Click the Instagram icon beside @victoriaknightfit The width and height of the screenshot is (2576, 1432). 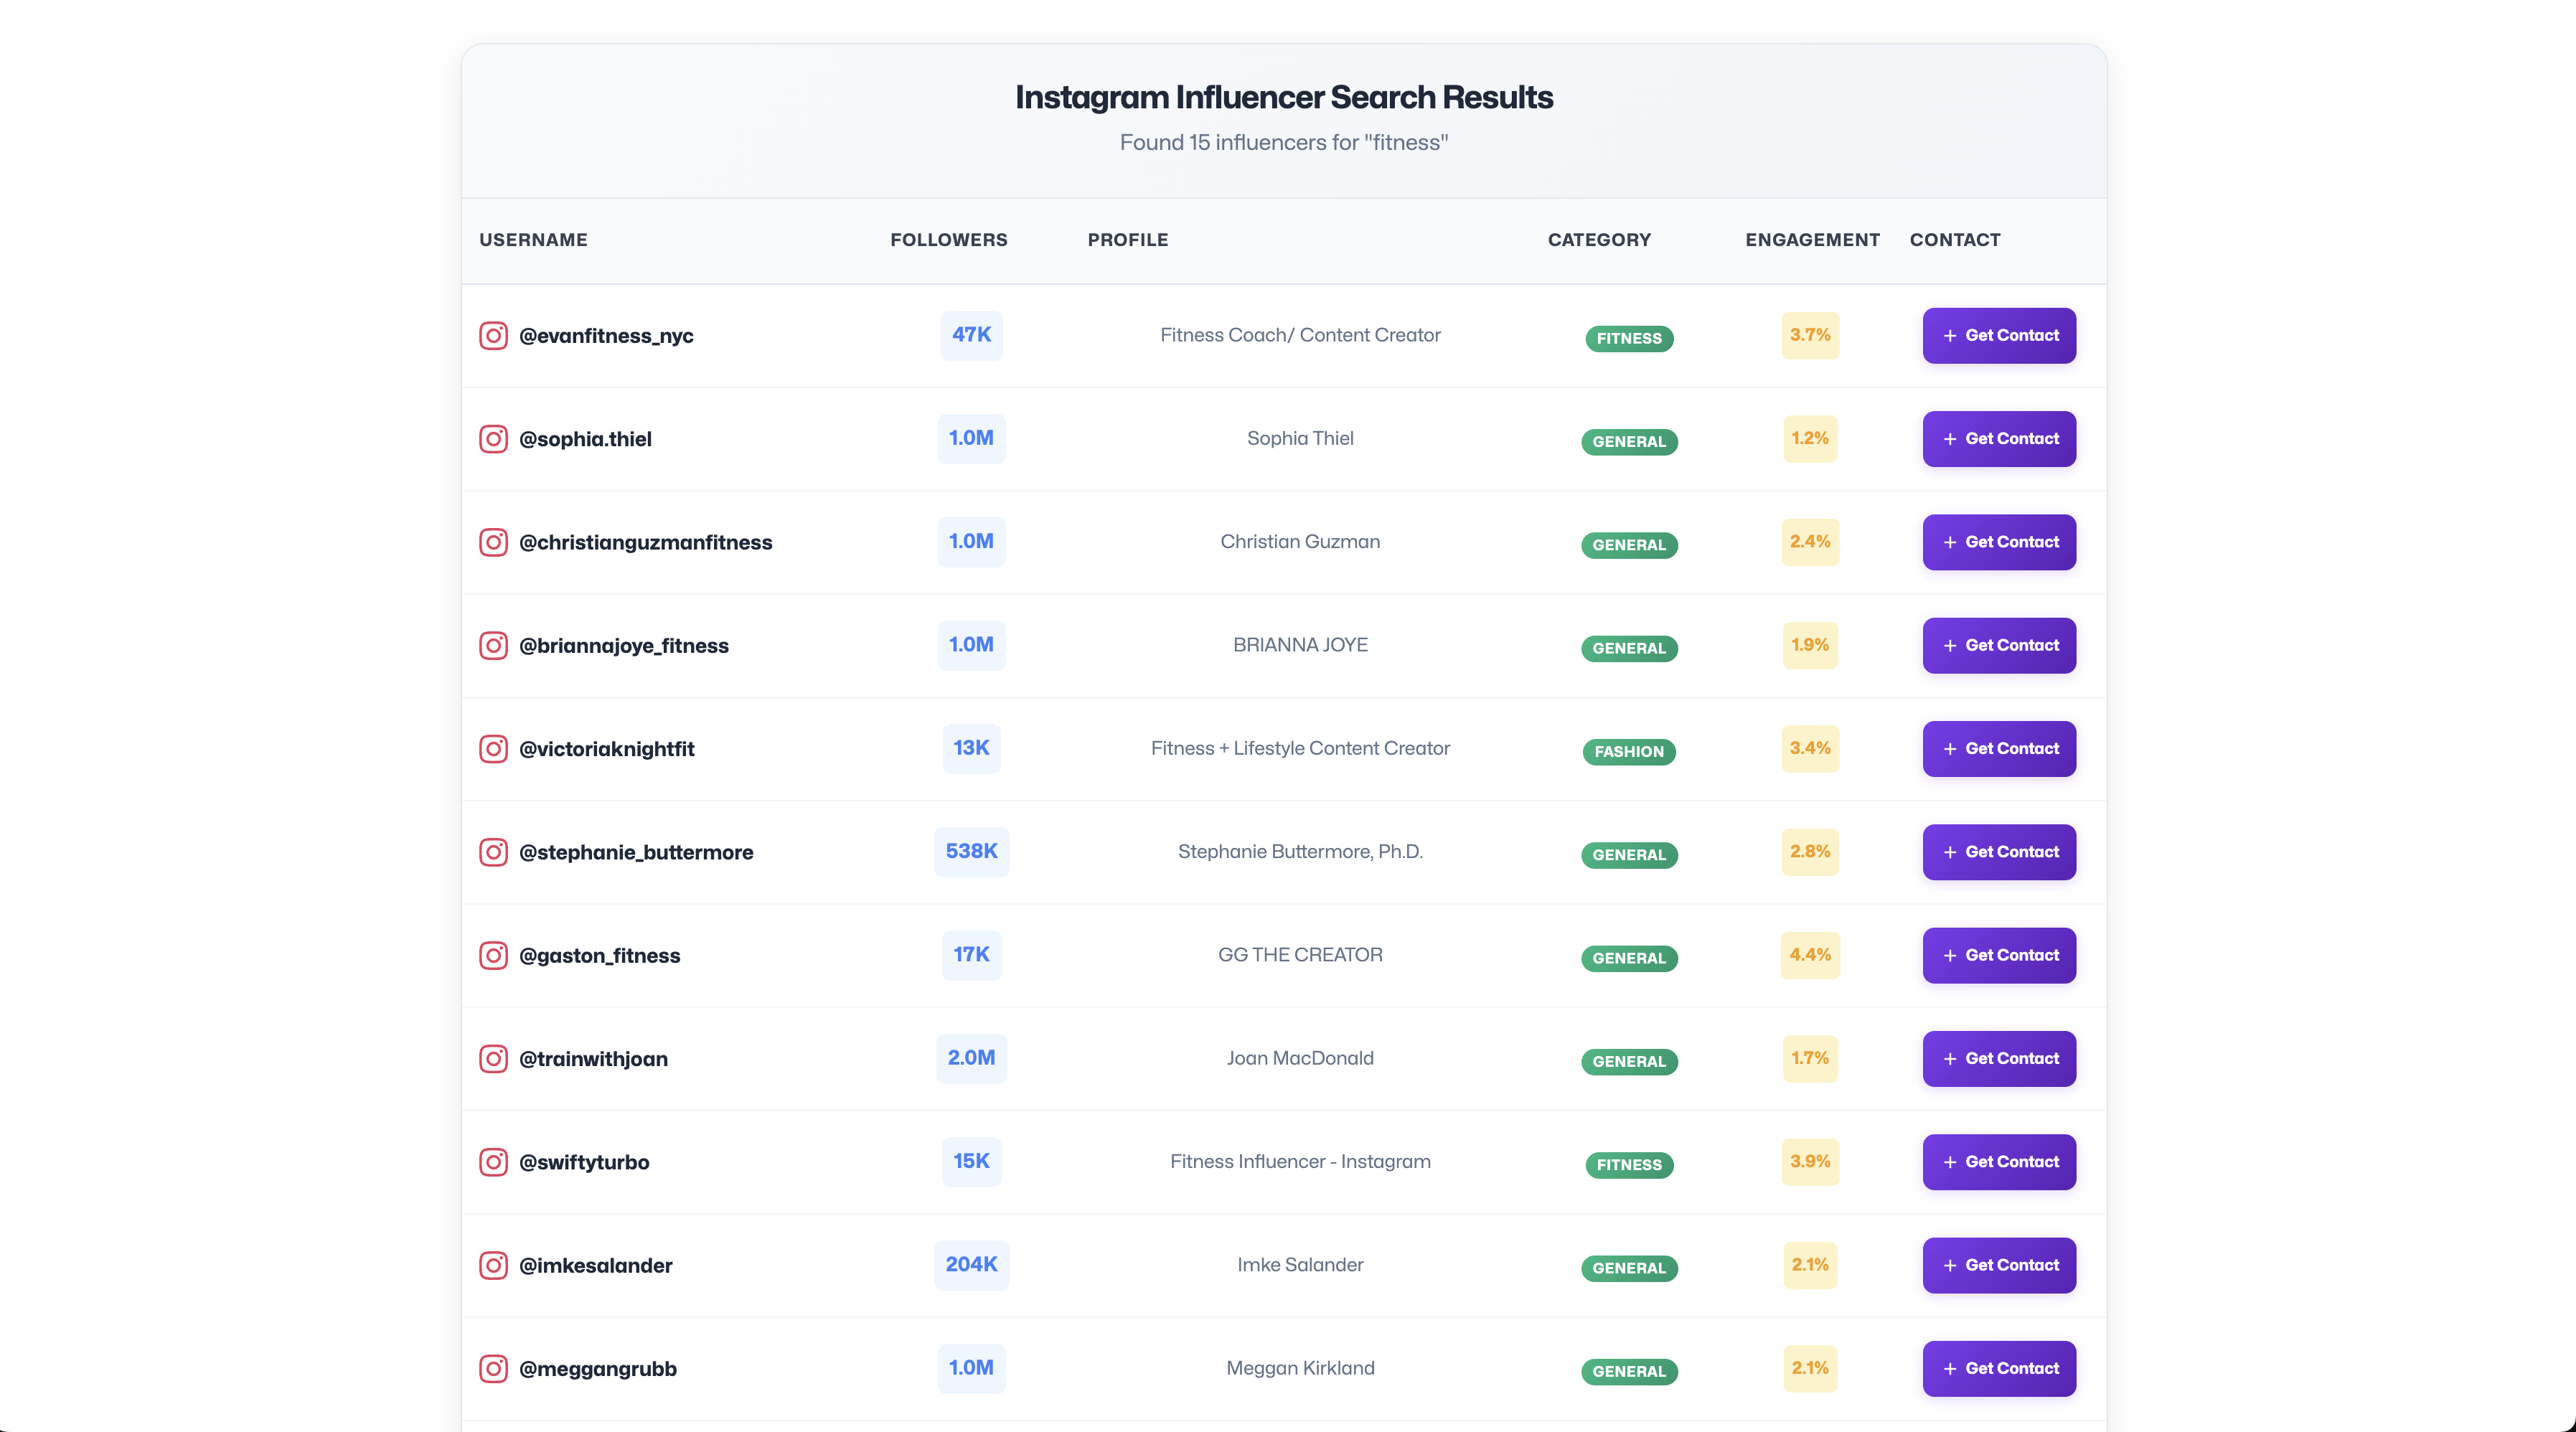493,749
